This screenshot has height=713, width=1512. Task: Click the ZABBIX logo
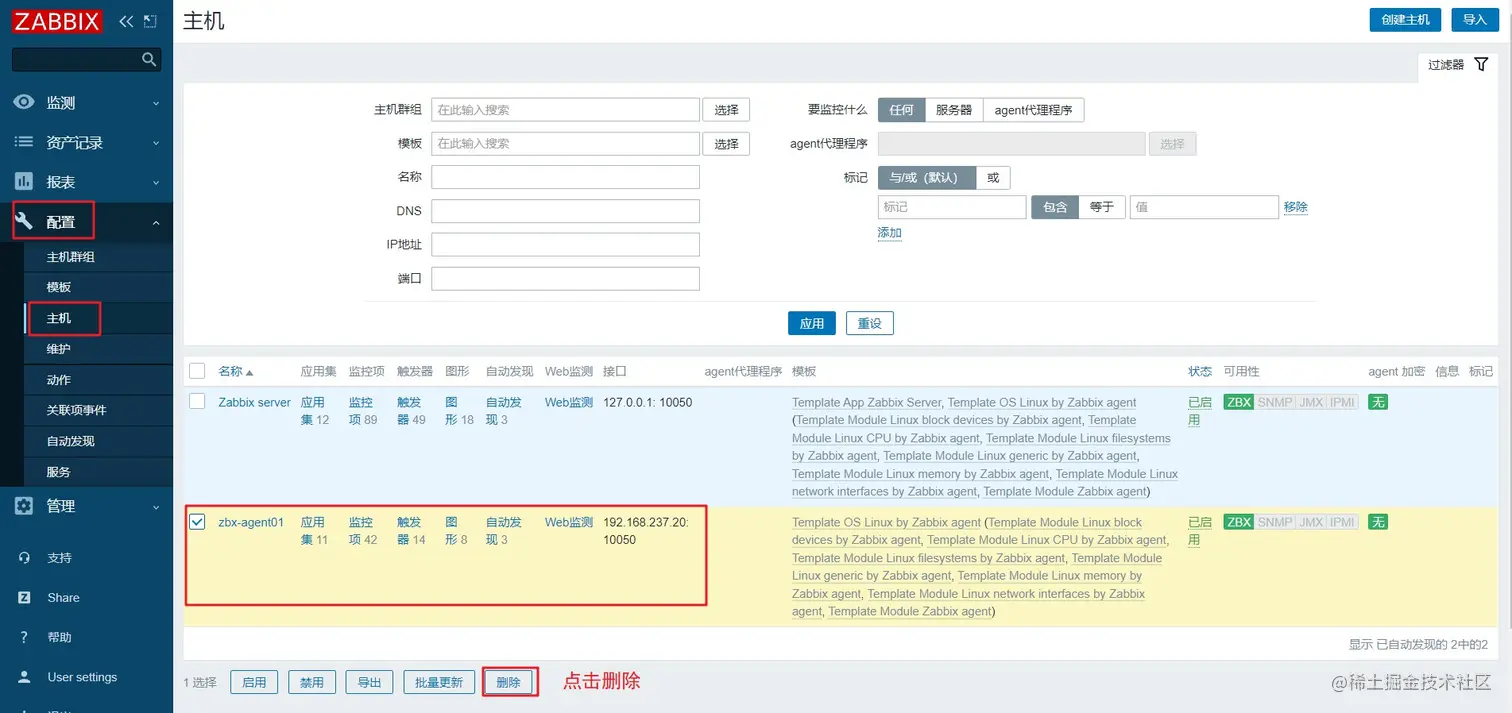click(57, 21)
